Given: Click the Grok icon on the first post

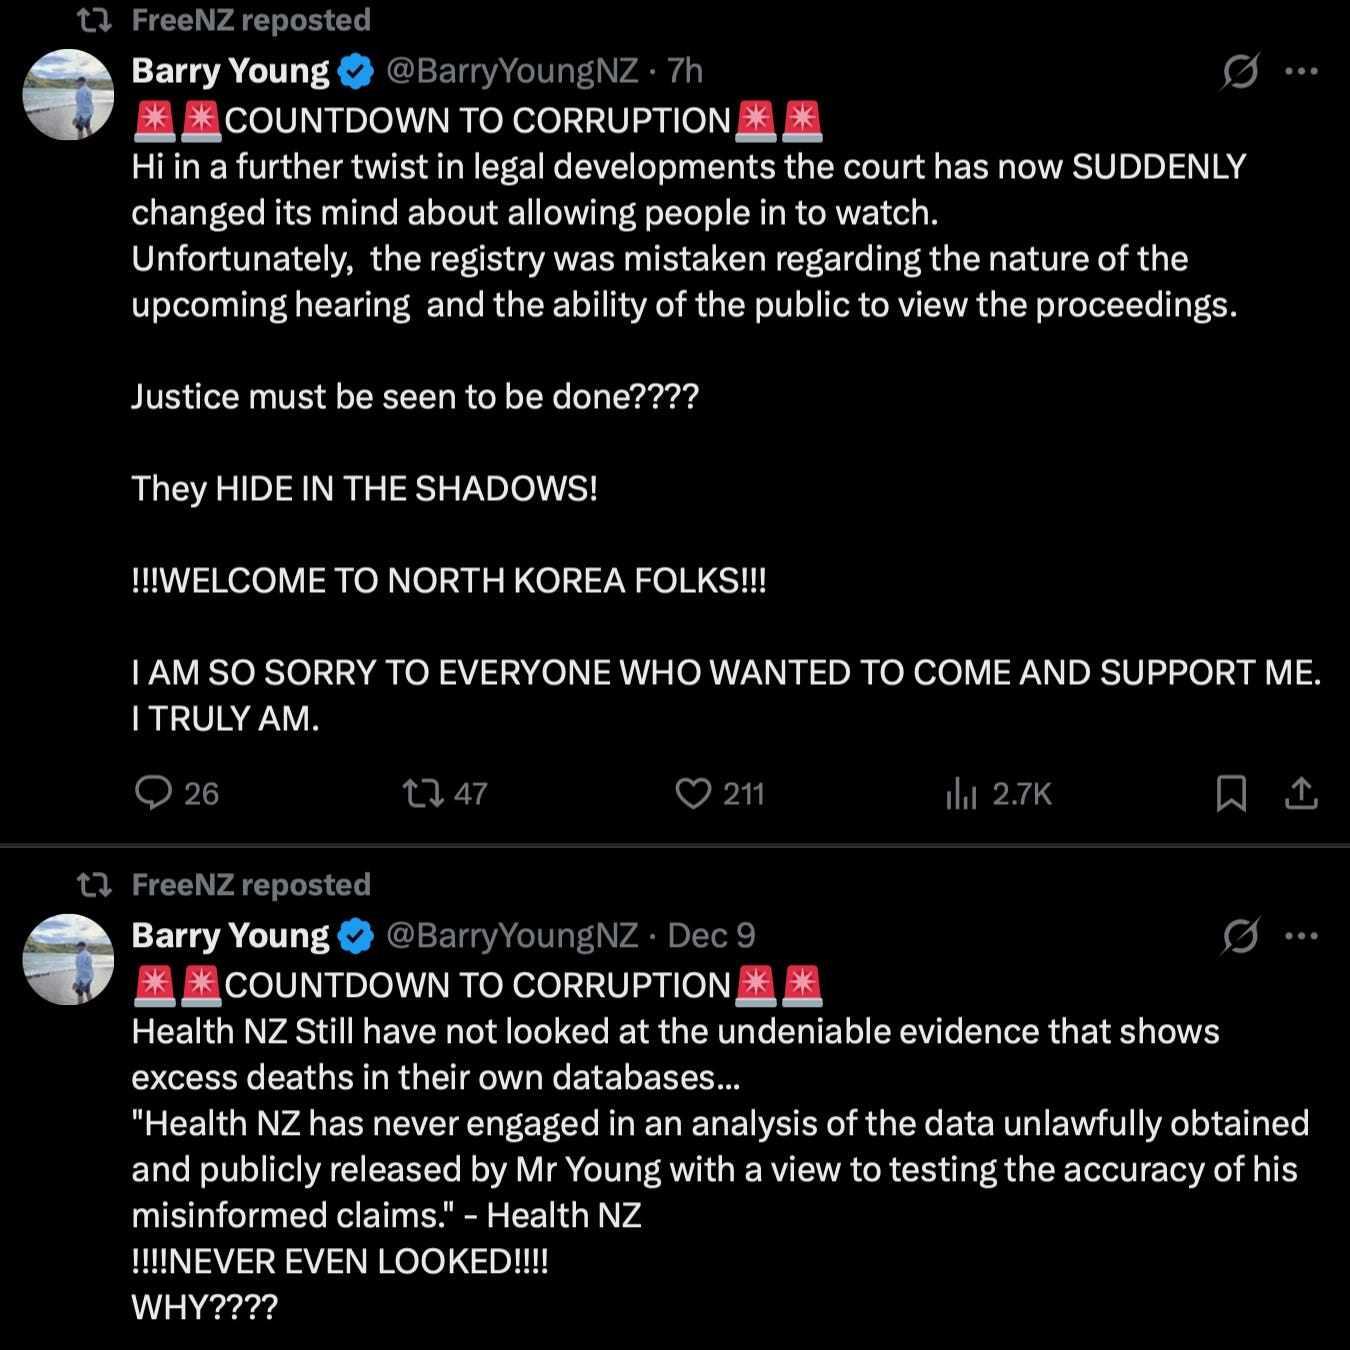Looking at the screenshot, I should click(x=1240, y=71).
